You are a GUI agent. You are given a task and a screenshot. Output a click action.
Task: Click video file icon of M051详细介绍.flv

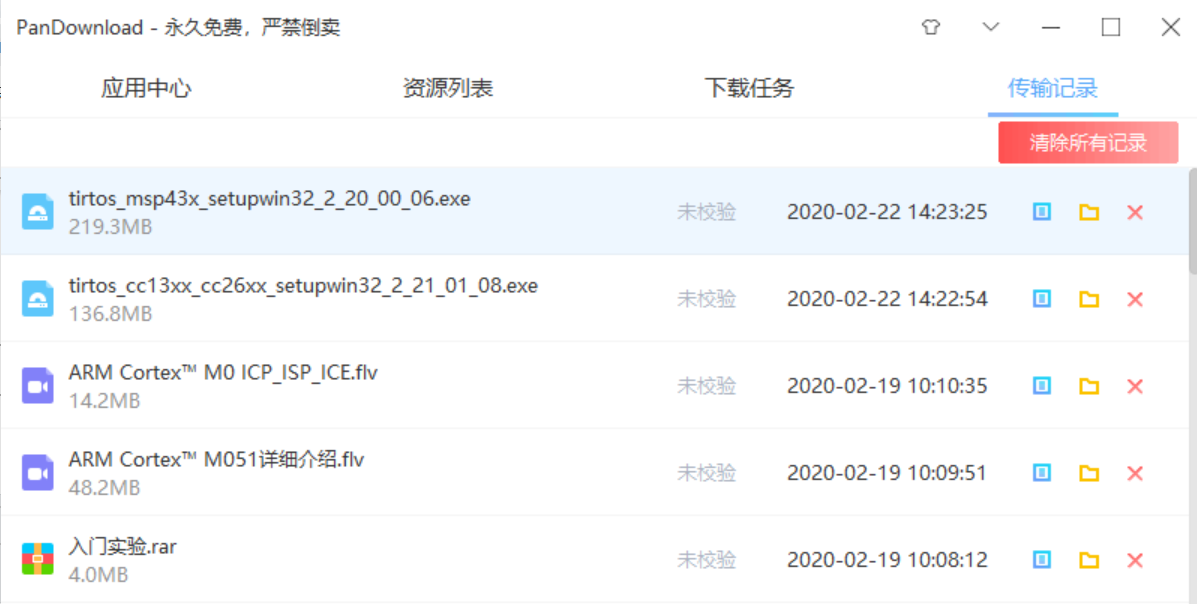click(37, 473)
